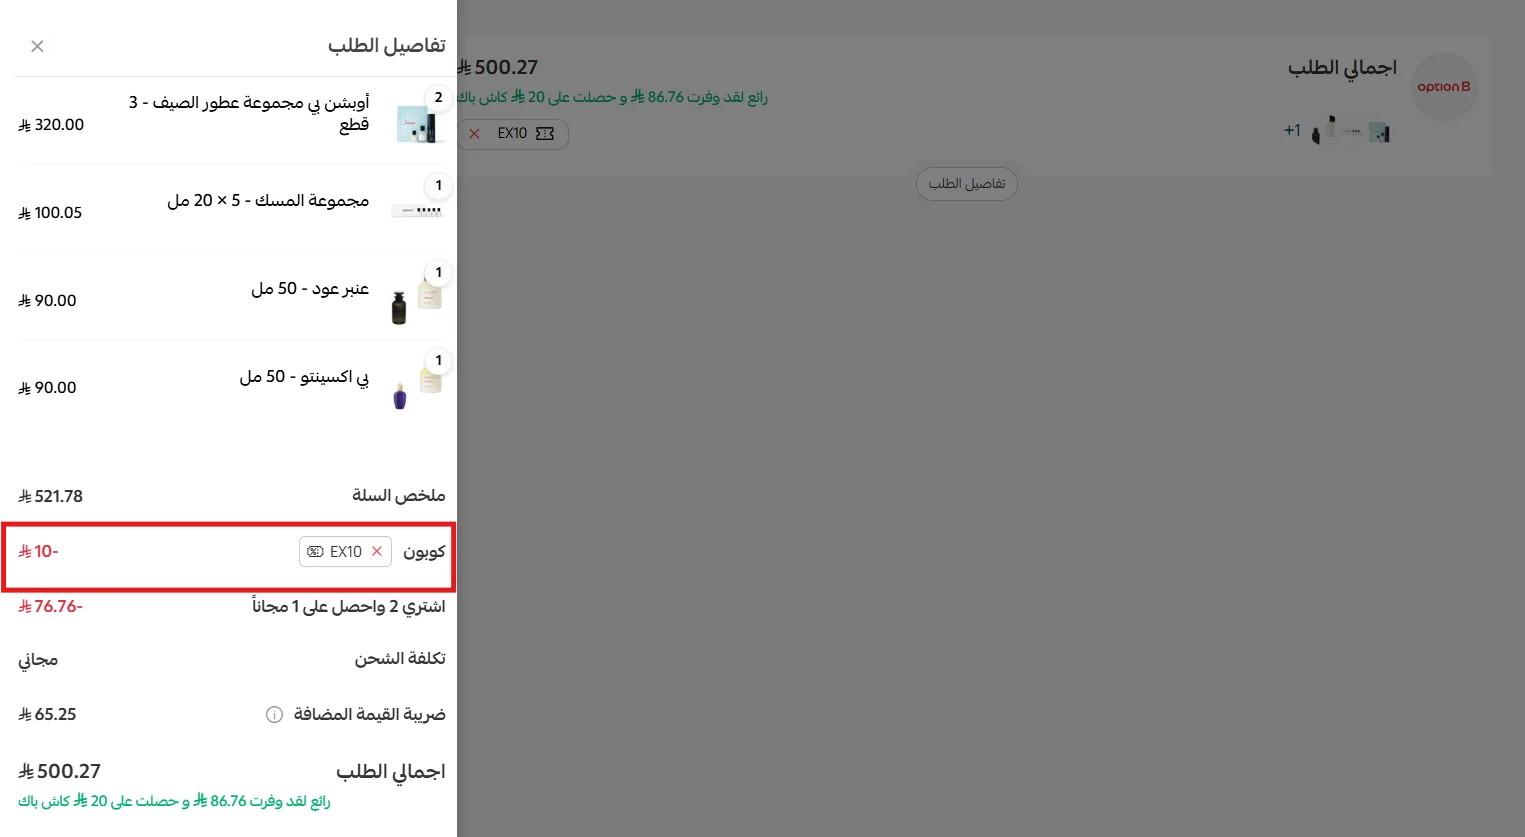Screen dimensions: 1525x837
Task: Click the VAT info icon
Action: (274, 715)
